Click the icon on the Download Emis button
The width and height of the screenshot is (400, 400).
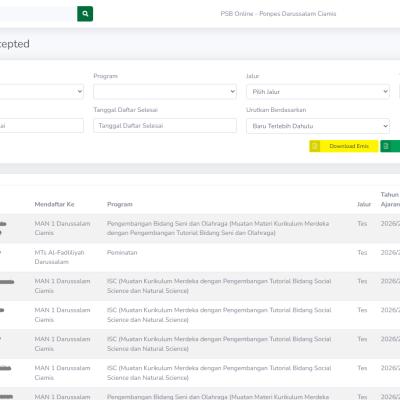[315, 146]
